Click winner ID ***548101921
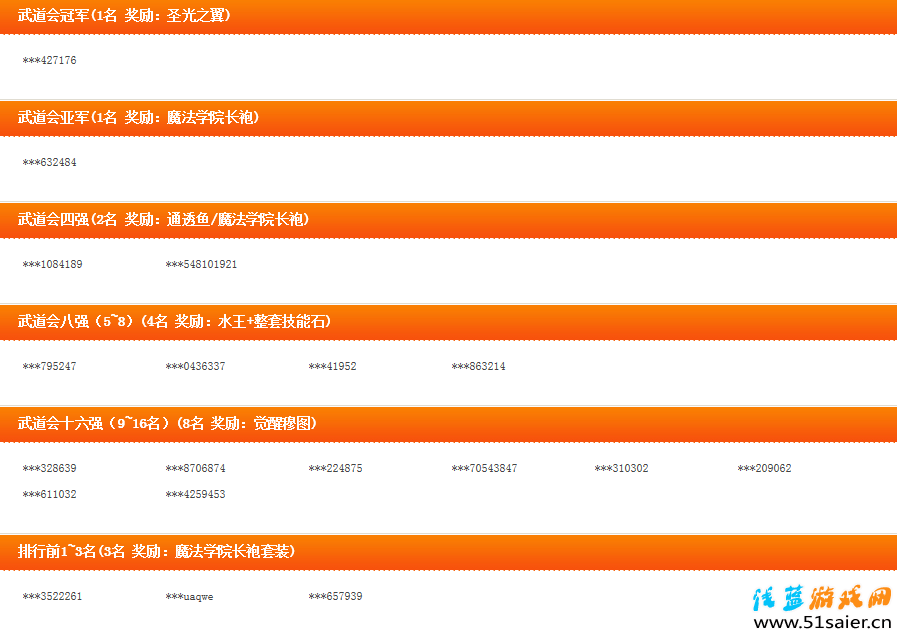897x631 pixels. [x=201, y=265]
